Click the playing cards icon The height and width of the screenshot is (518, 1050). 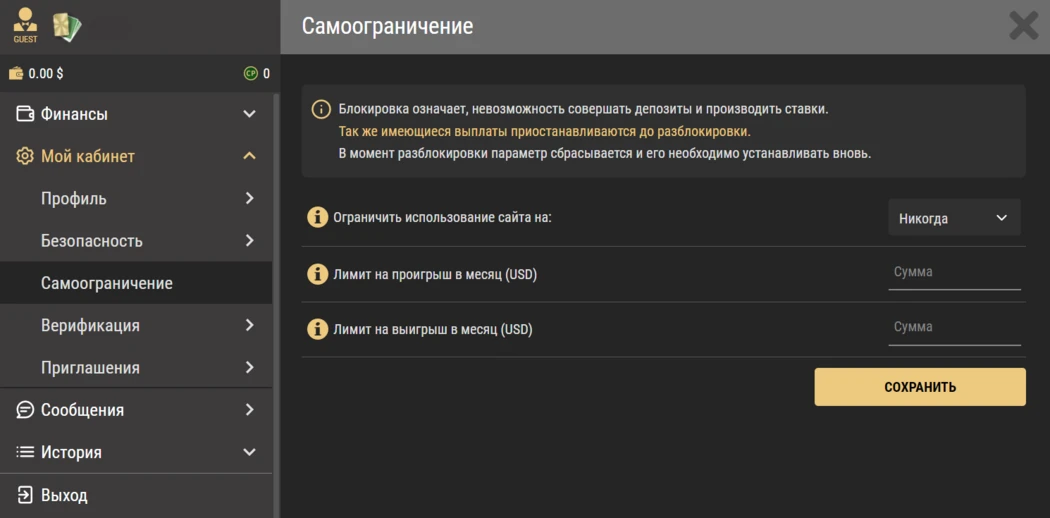pyautogui.click(x=67, y=27)
